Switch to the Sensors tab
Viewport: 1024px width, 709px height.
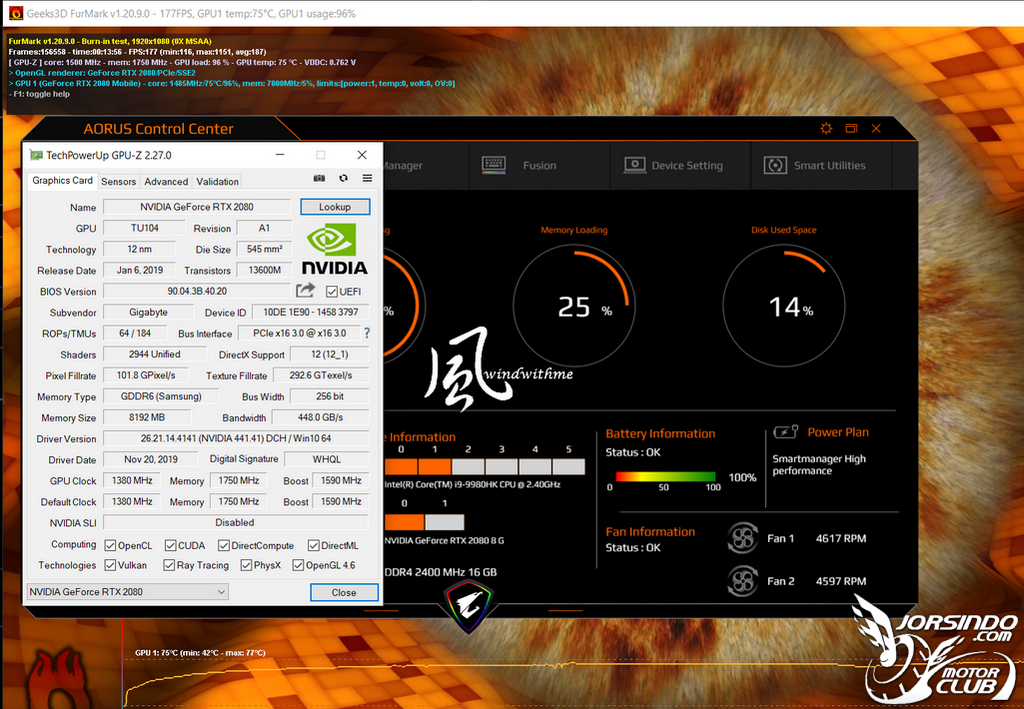coord(118,181)
